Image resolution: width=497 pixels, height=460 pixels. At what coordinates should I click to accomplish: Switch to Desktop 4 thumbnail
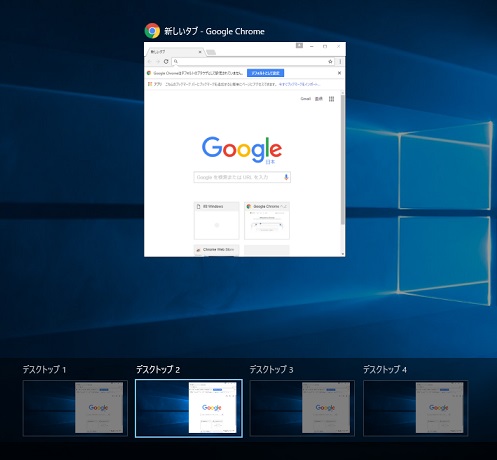click(x=415, y=408)
